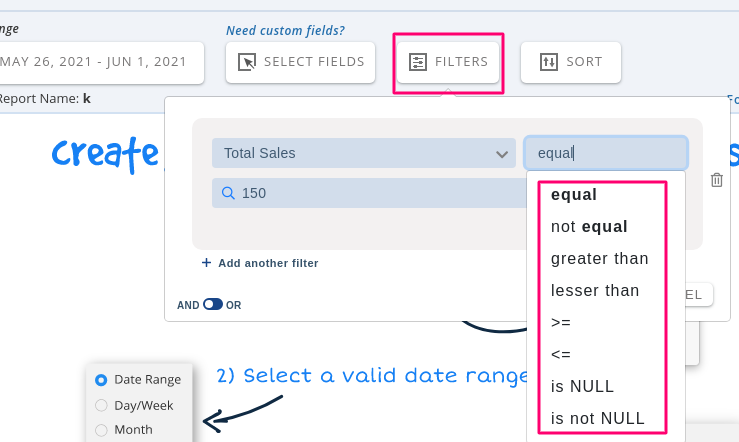The height and width of the screenshot is (442, 739).
Task: Pick "lesser than" operator option
Action: [x=594, y=290]
